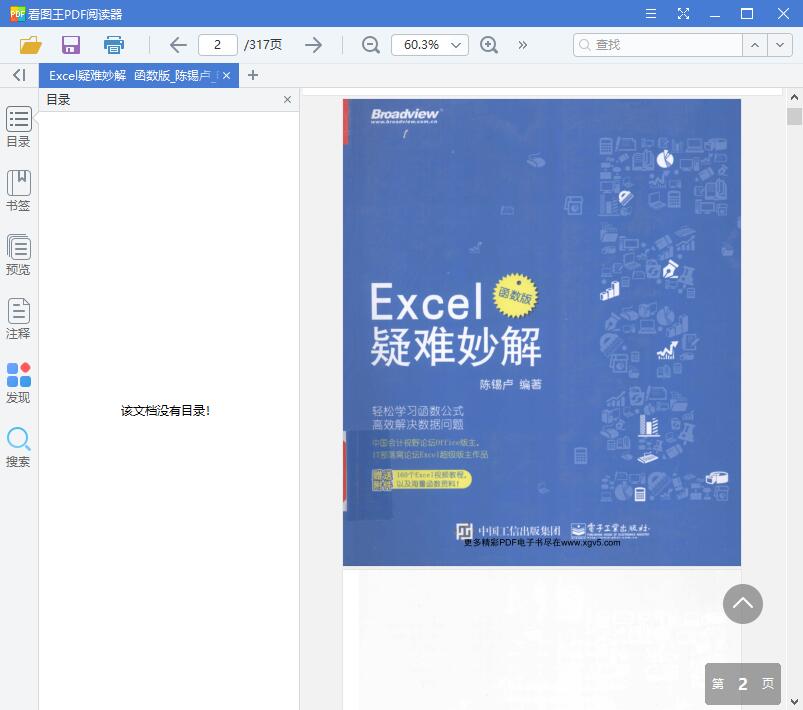This screenshot has width=803, height=710.
Task: Print the current PDF
Action: pyautogui.click(x=113, y=45)
